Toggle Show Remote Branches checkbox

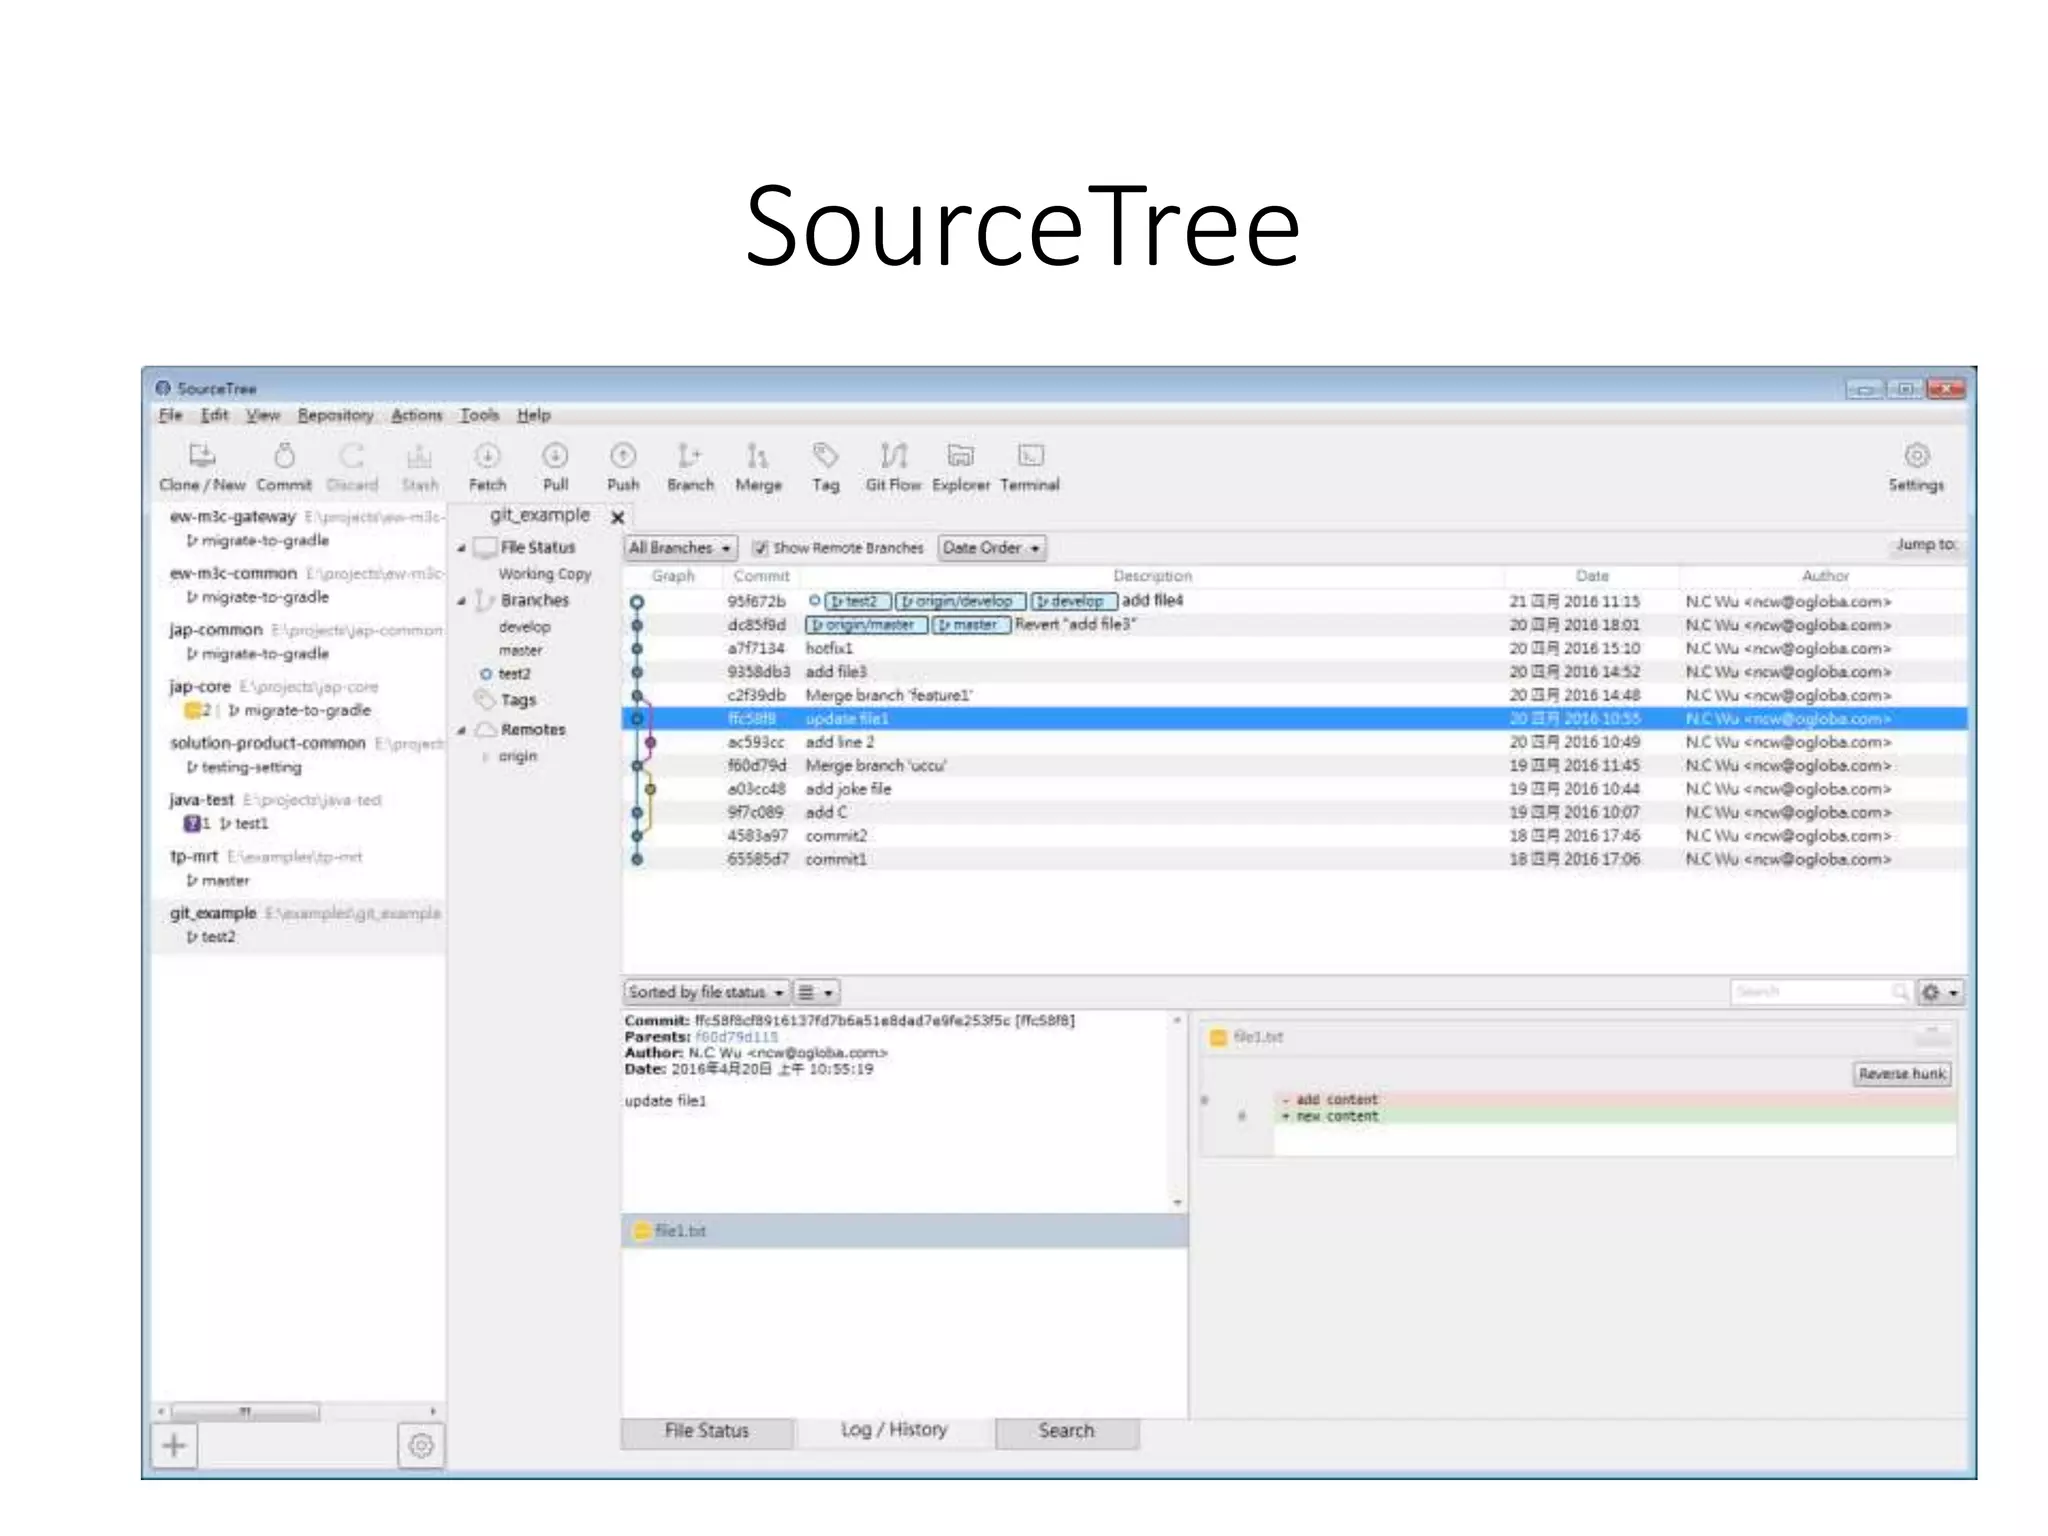pos(761,548)
